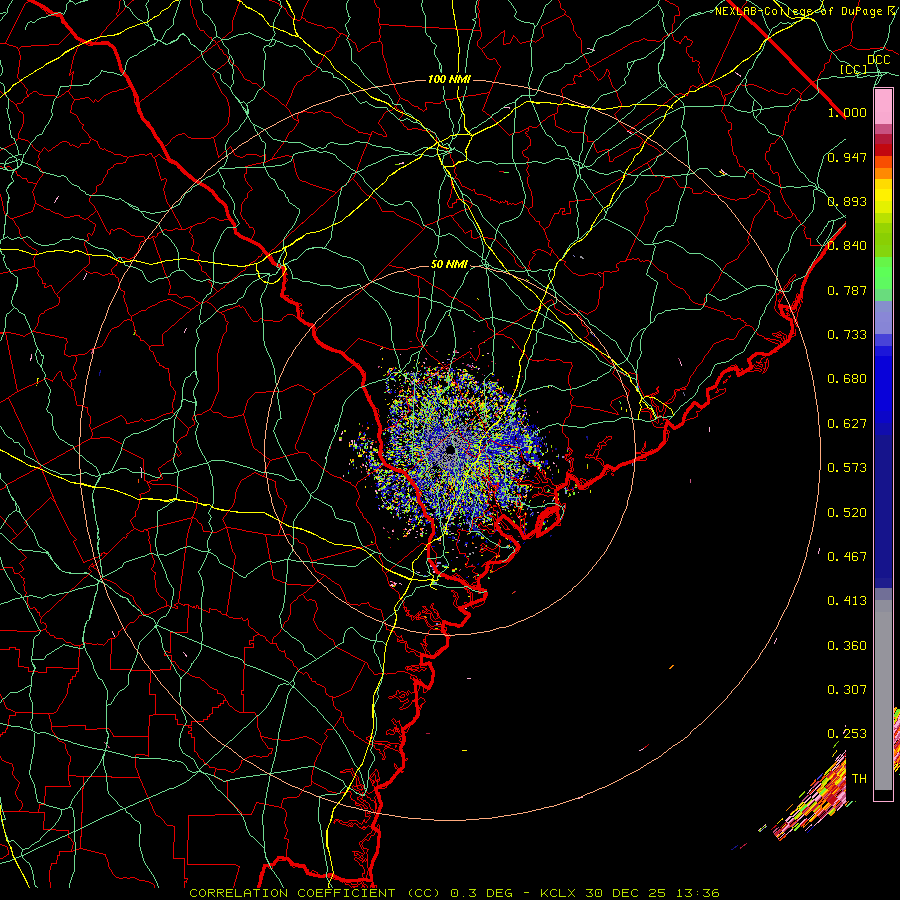Click the 0.787 scale value
This screenshot has height=900, width=900.
(847, 290)
